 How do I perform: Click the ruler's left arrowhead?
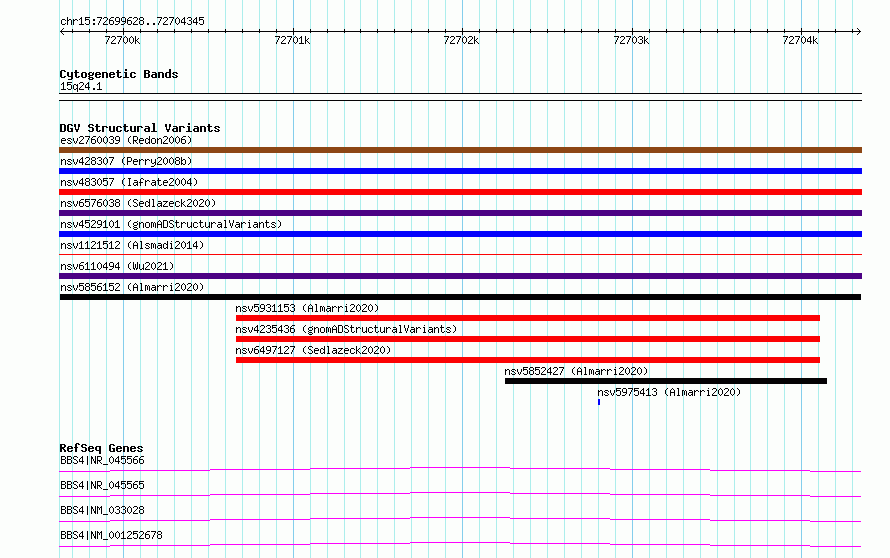(x=62, y=32)
